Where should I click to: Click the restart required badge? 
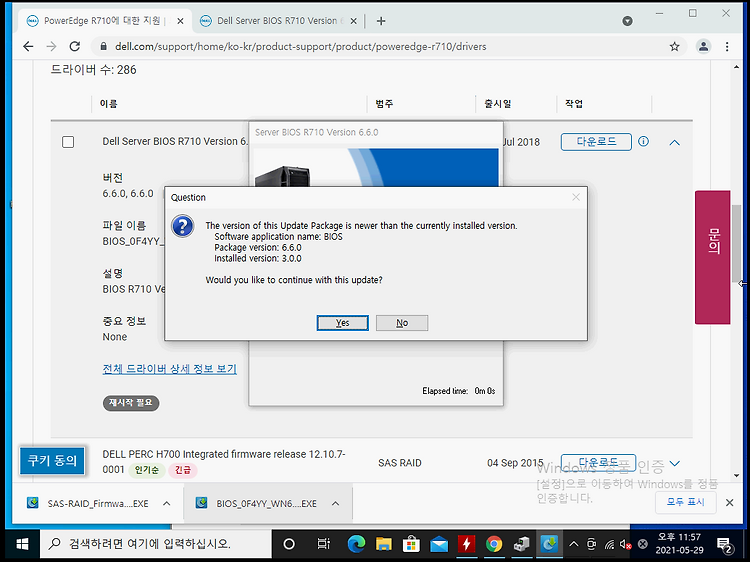point(131,403)
